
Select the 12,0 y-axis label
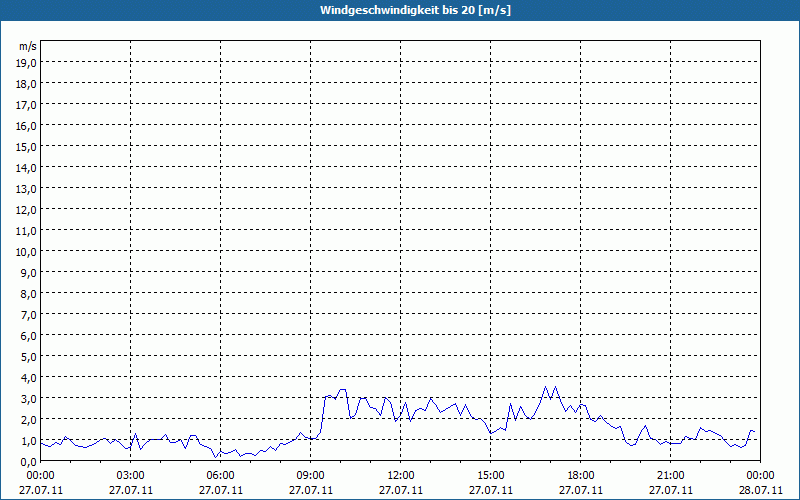pyautogui.click(x=26, y=210)
